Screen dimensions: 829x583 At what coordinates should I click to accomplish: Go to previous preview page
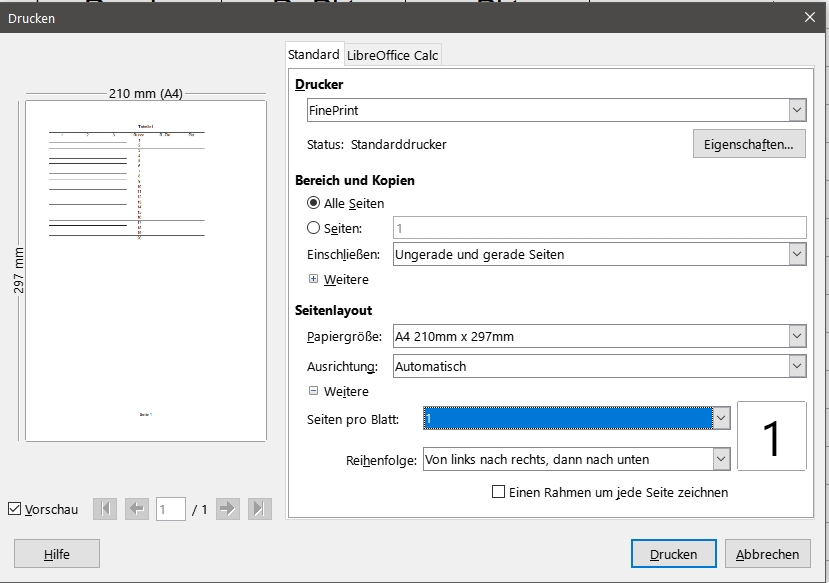tap(136, 509)
